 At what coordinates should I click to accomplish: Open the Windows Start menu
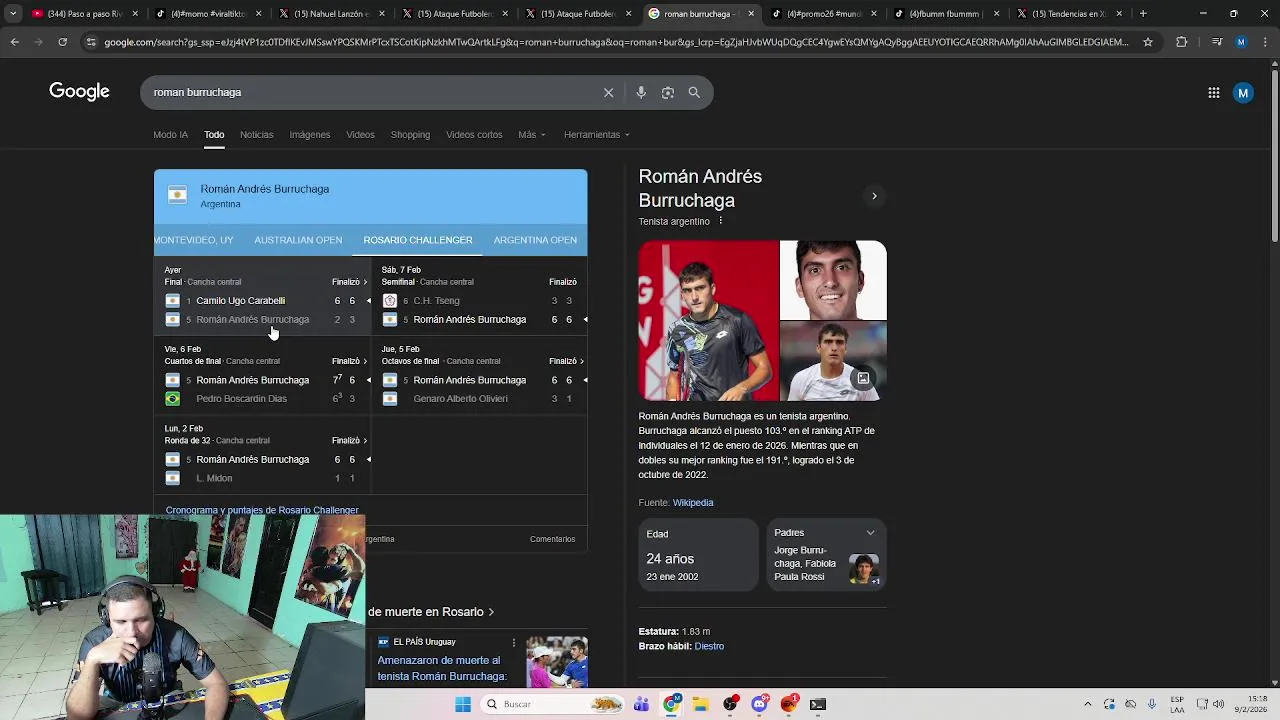point(463,704)
